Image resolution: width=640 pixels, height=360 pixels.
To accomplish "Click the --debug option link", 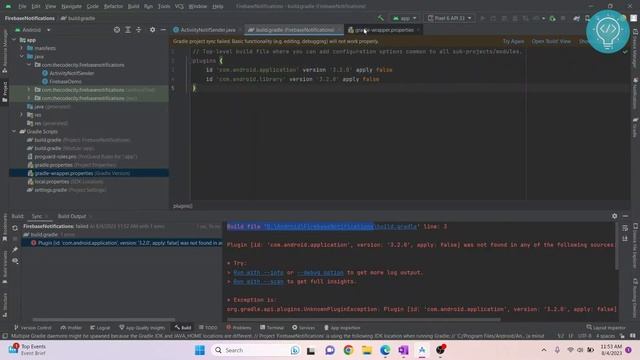I will click(320, 272).
